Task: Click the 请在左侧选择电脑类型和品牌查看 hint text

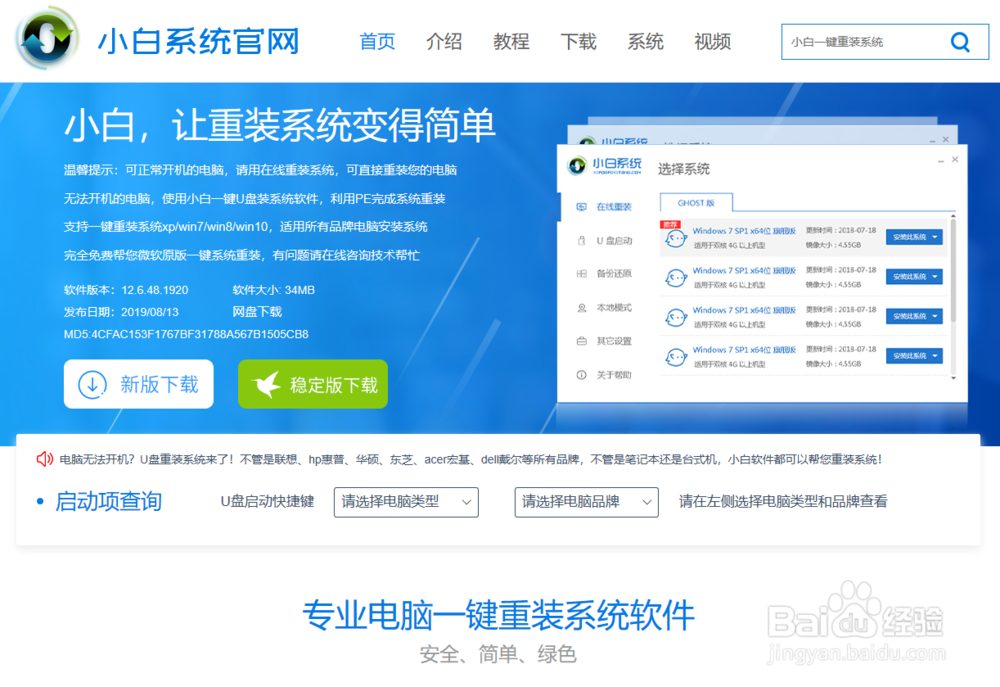Action: pos(783,501)
